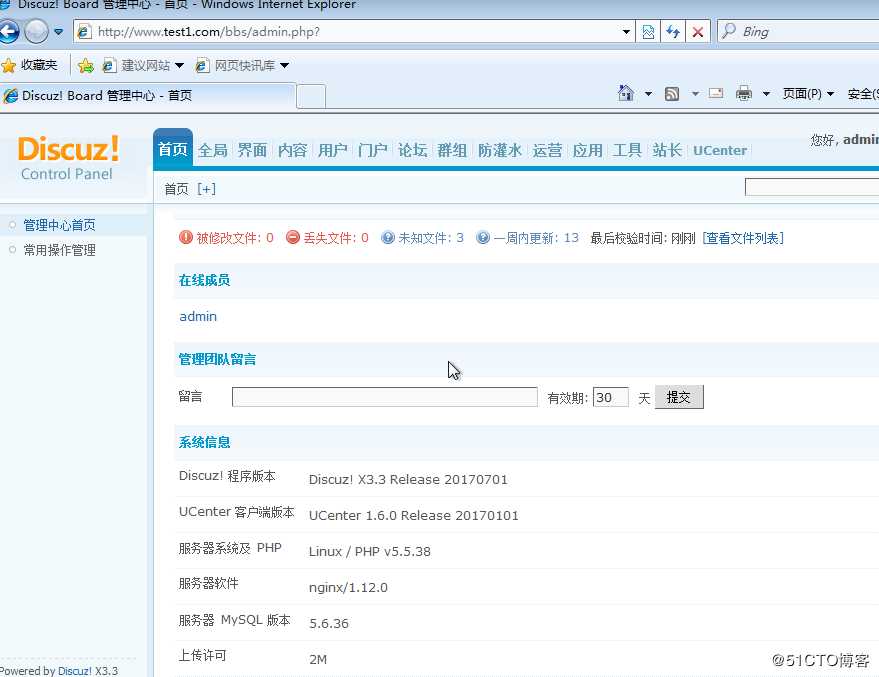The height and width of the screenshot is (677, 879).
Task: Open the recent pages dropdown arrow
Action: pyautogui.click(x=58, y=32)
